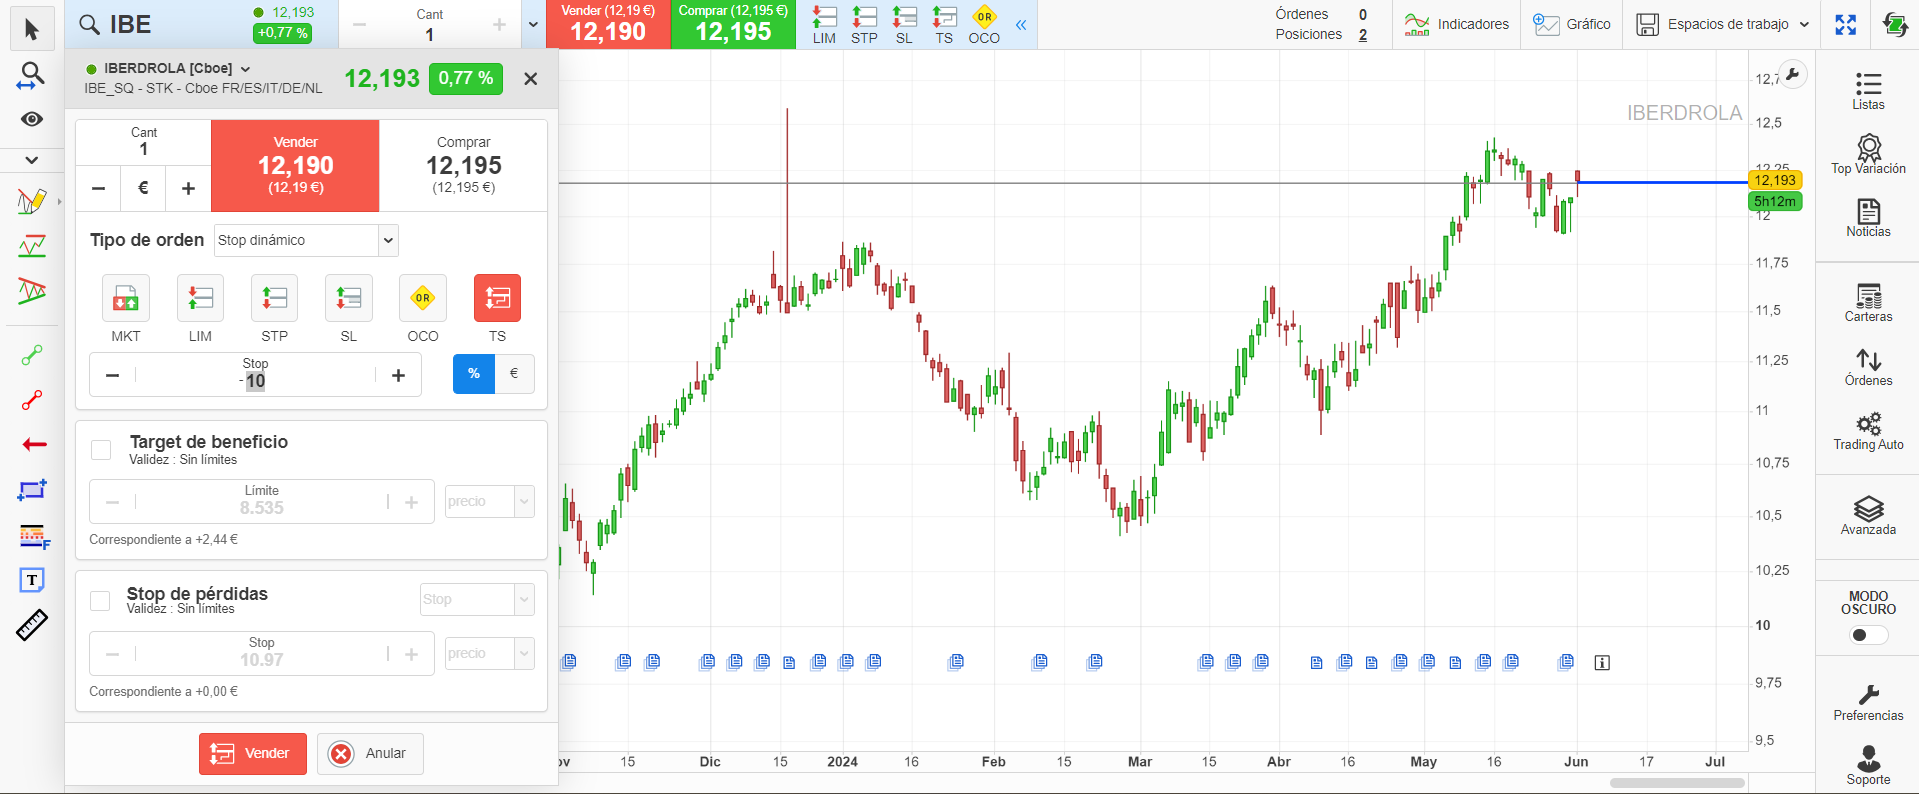
Task: Select the TS order shortcut in top bar
Action: pos(944,25)
